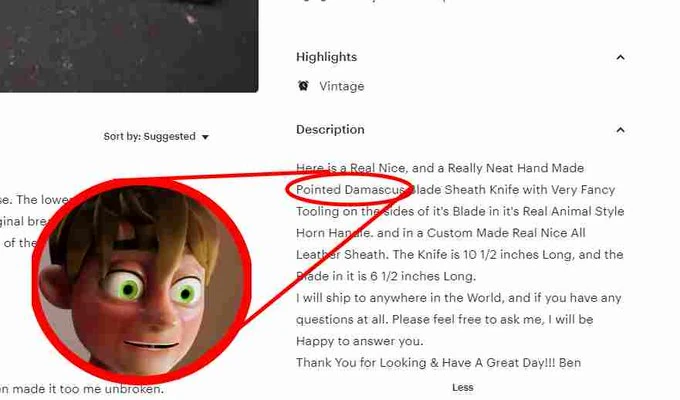This screenshot has height=400, width=680.
Task: Click the circled Pointed Damascus text
Action: click(350, 190)
